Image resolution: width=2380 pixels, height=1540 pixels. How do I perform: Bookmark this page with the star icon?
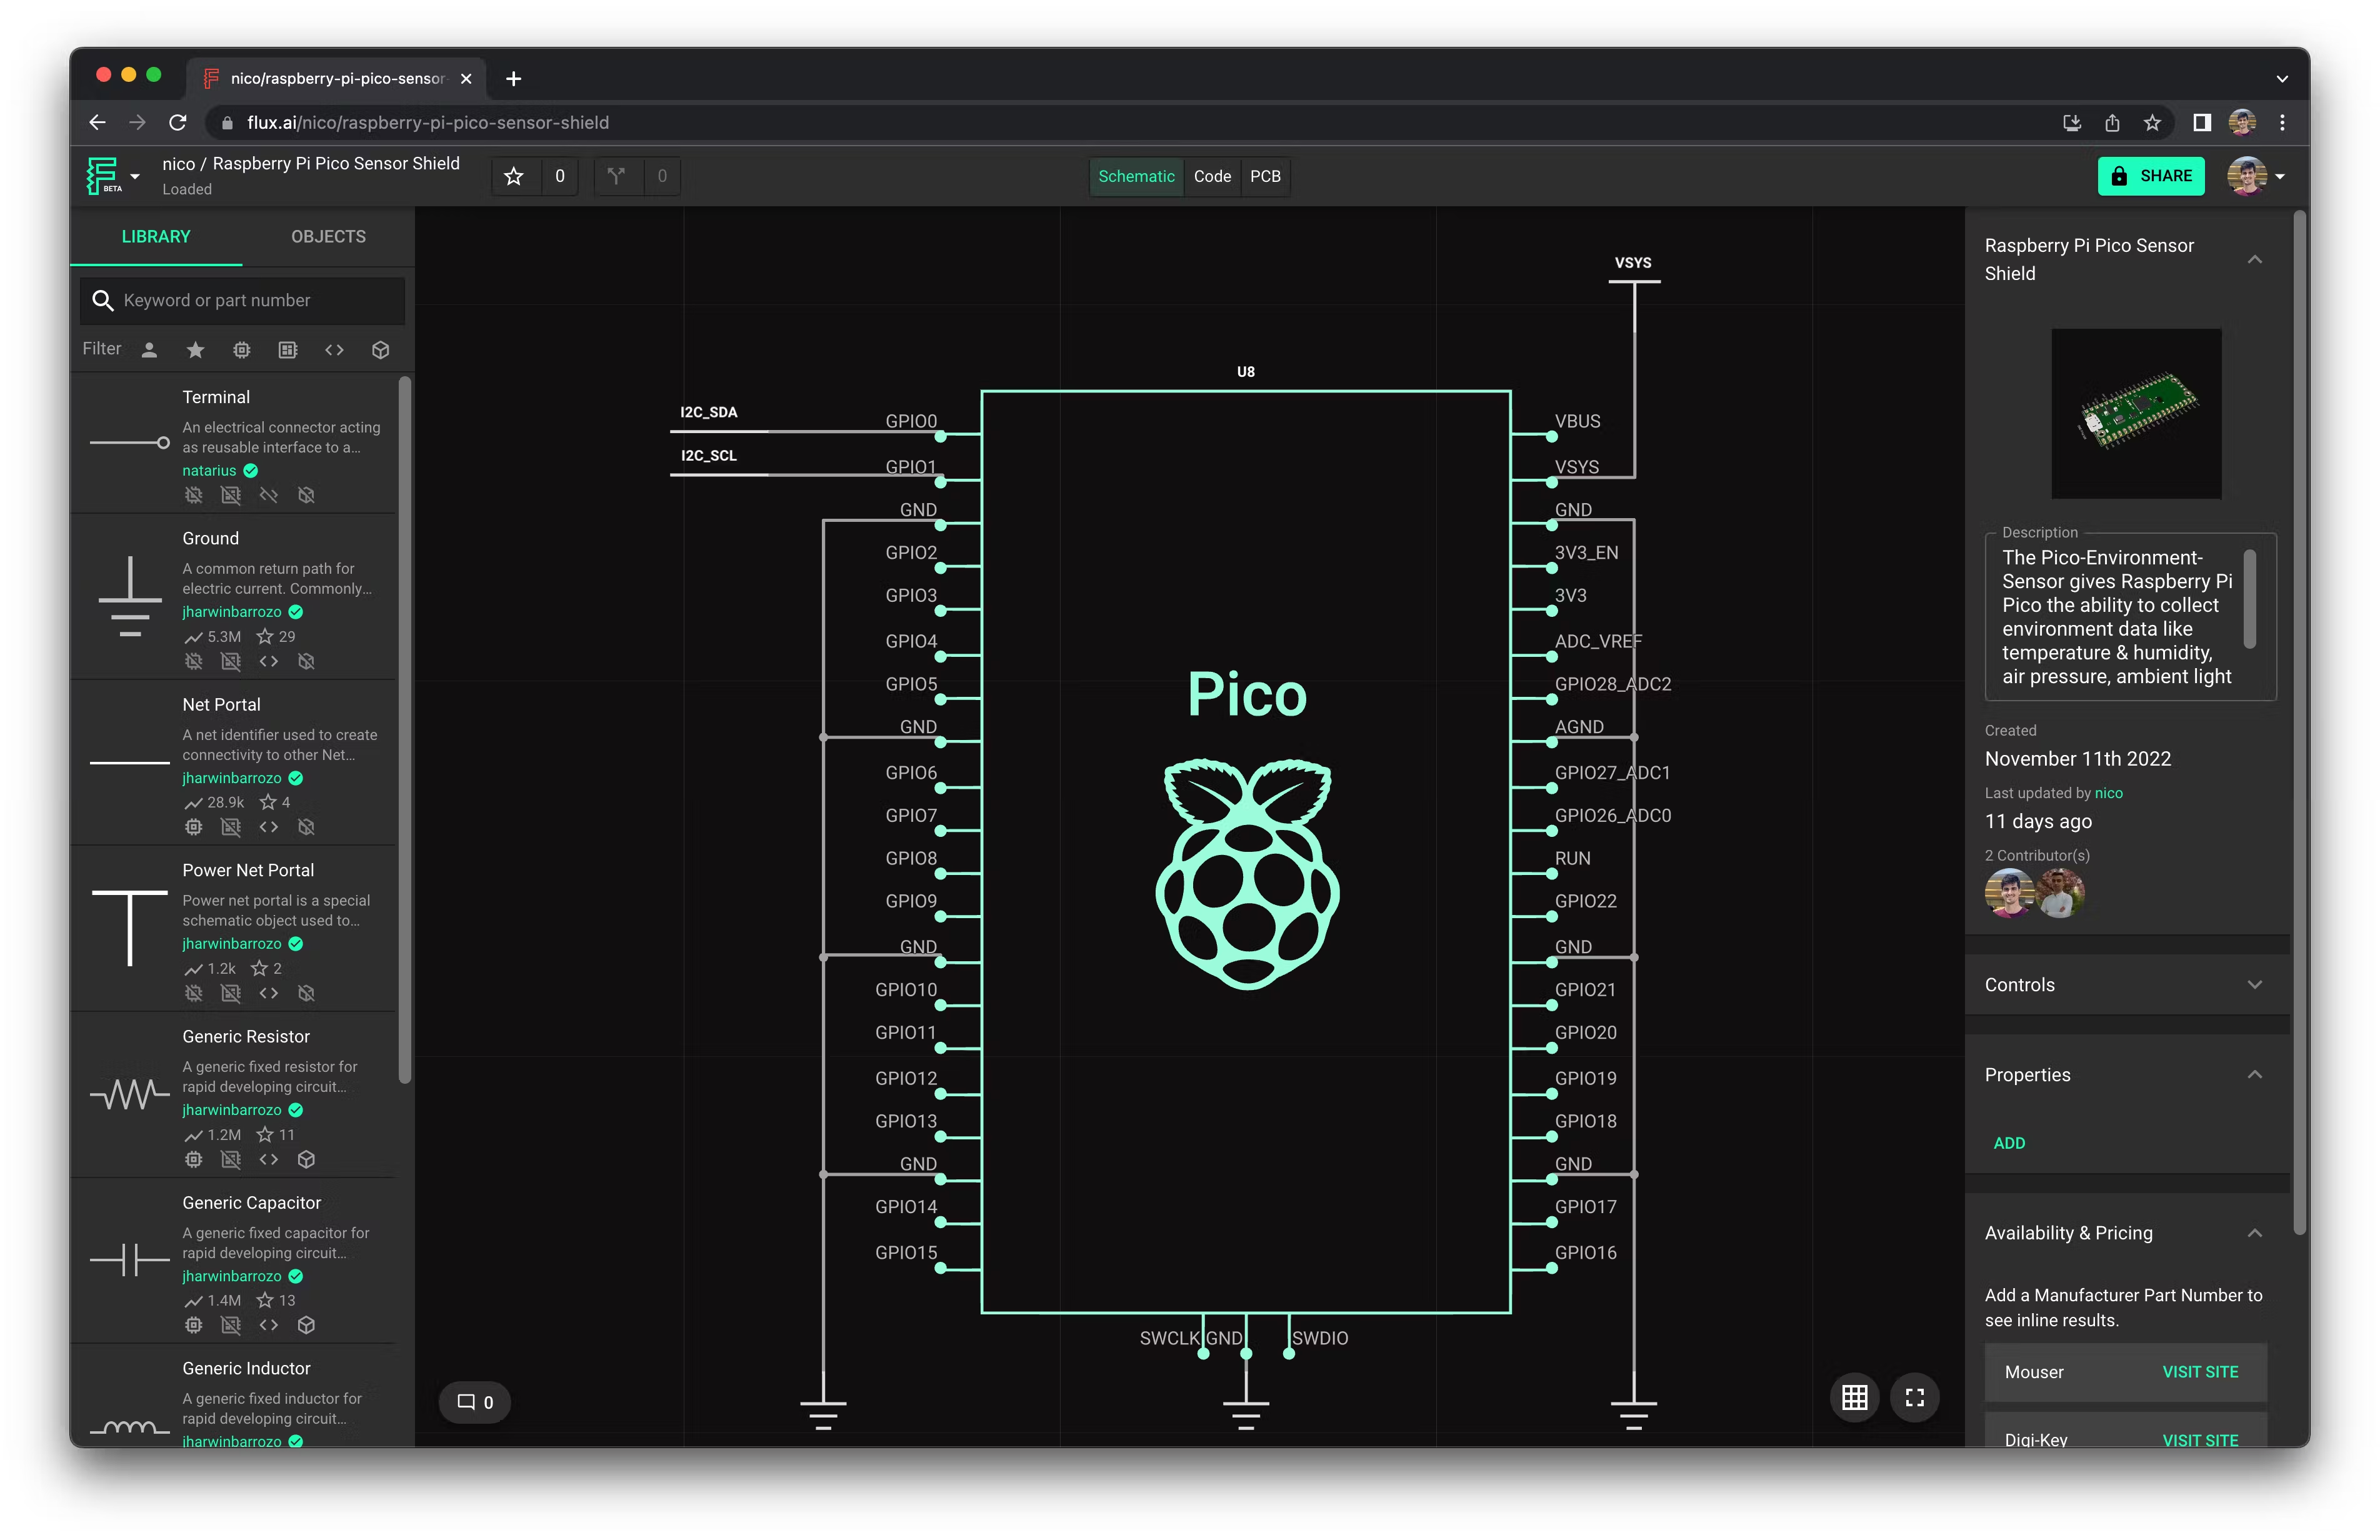coord(2152,122)
